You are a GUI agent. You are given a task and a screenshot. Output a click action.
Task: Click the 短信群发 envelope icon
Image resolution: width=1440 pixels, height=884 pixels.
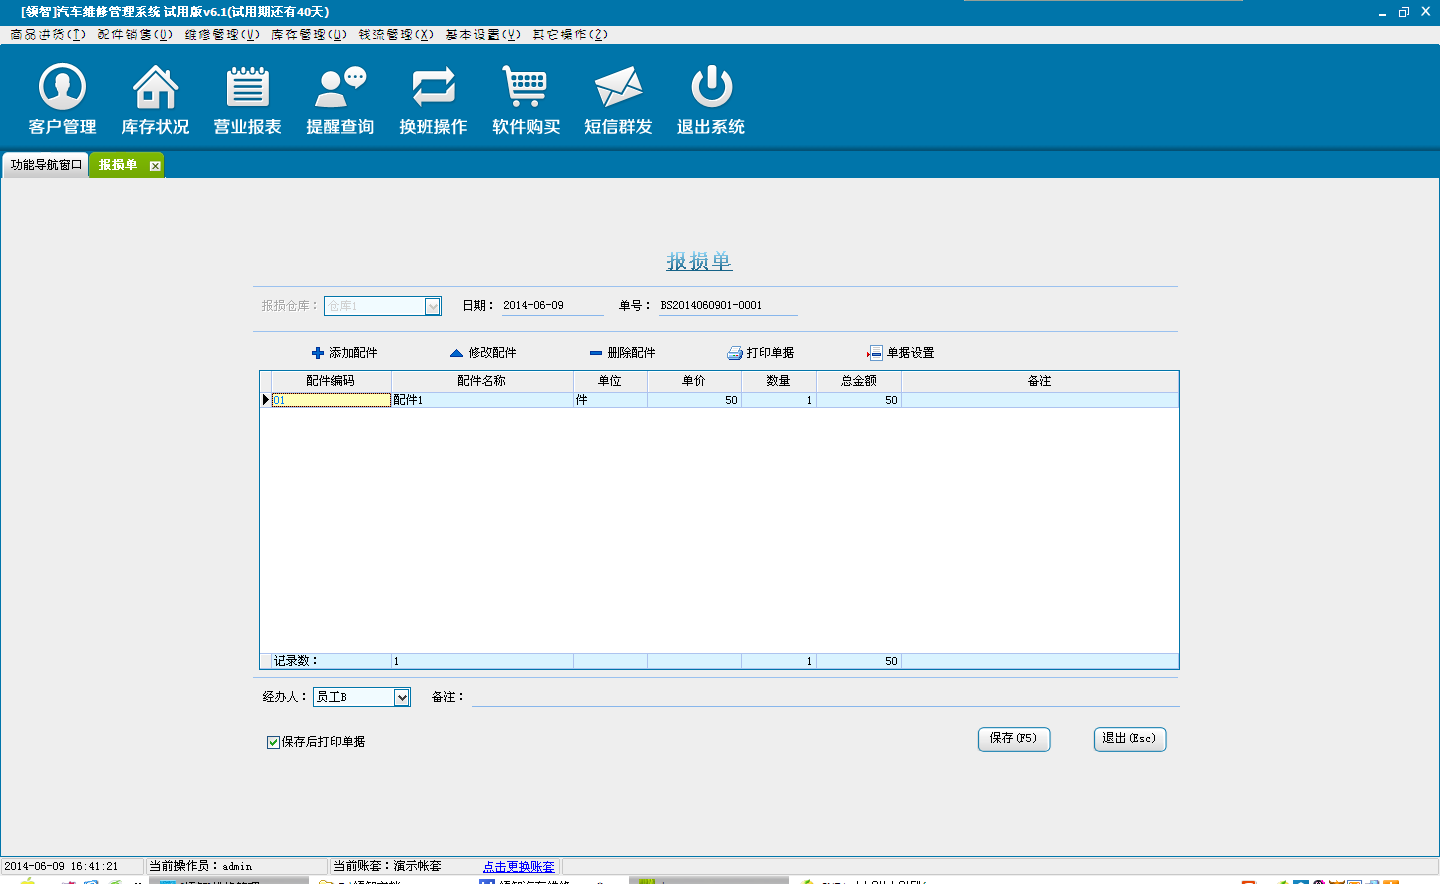(x=618, y=88)
